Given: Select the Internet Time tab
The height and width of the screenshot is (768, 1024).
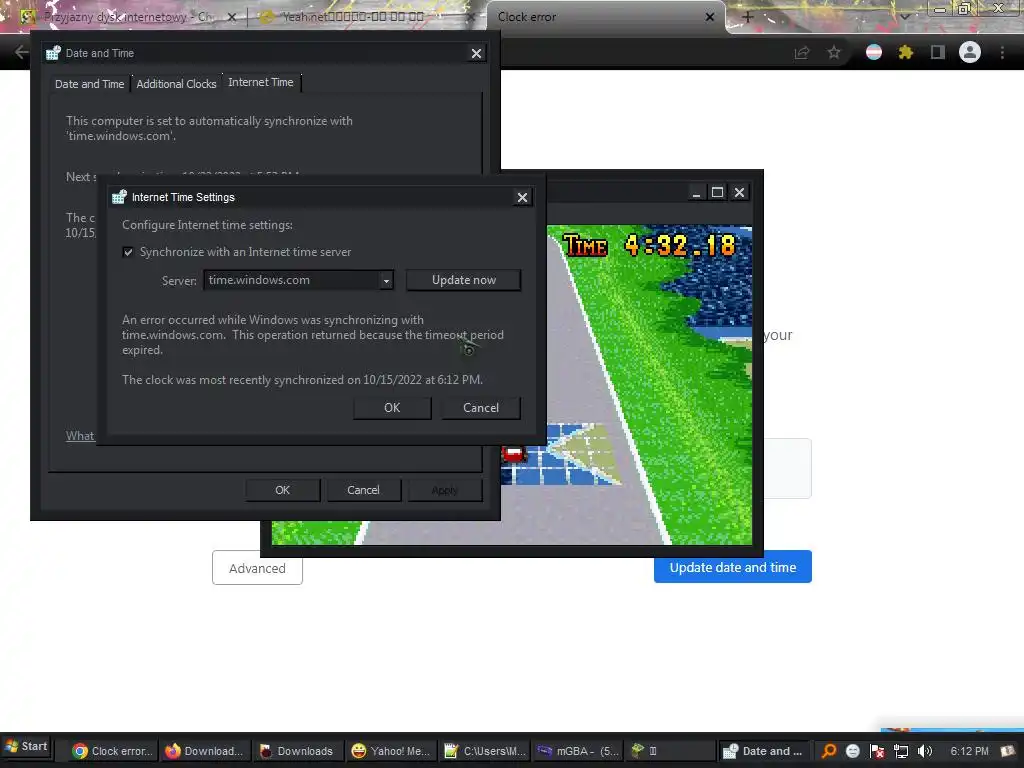Looking at the screenshot, I should click(x=261, y=82).
